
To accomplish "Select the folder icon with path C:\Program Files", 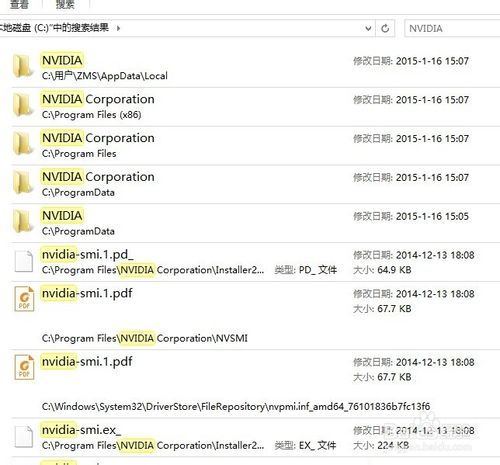I will [23, 144].
